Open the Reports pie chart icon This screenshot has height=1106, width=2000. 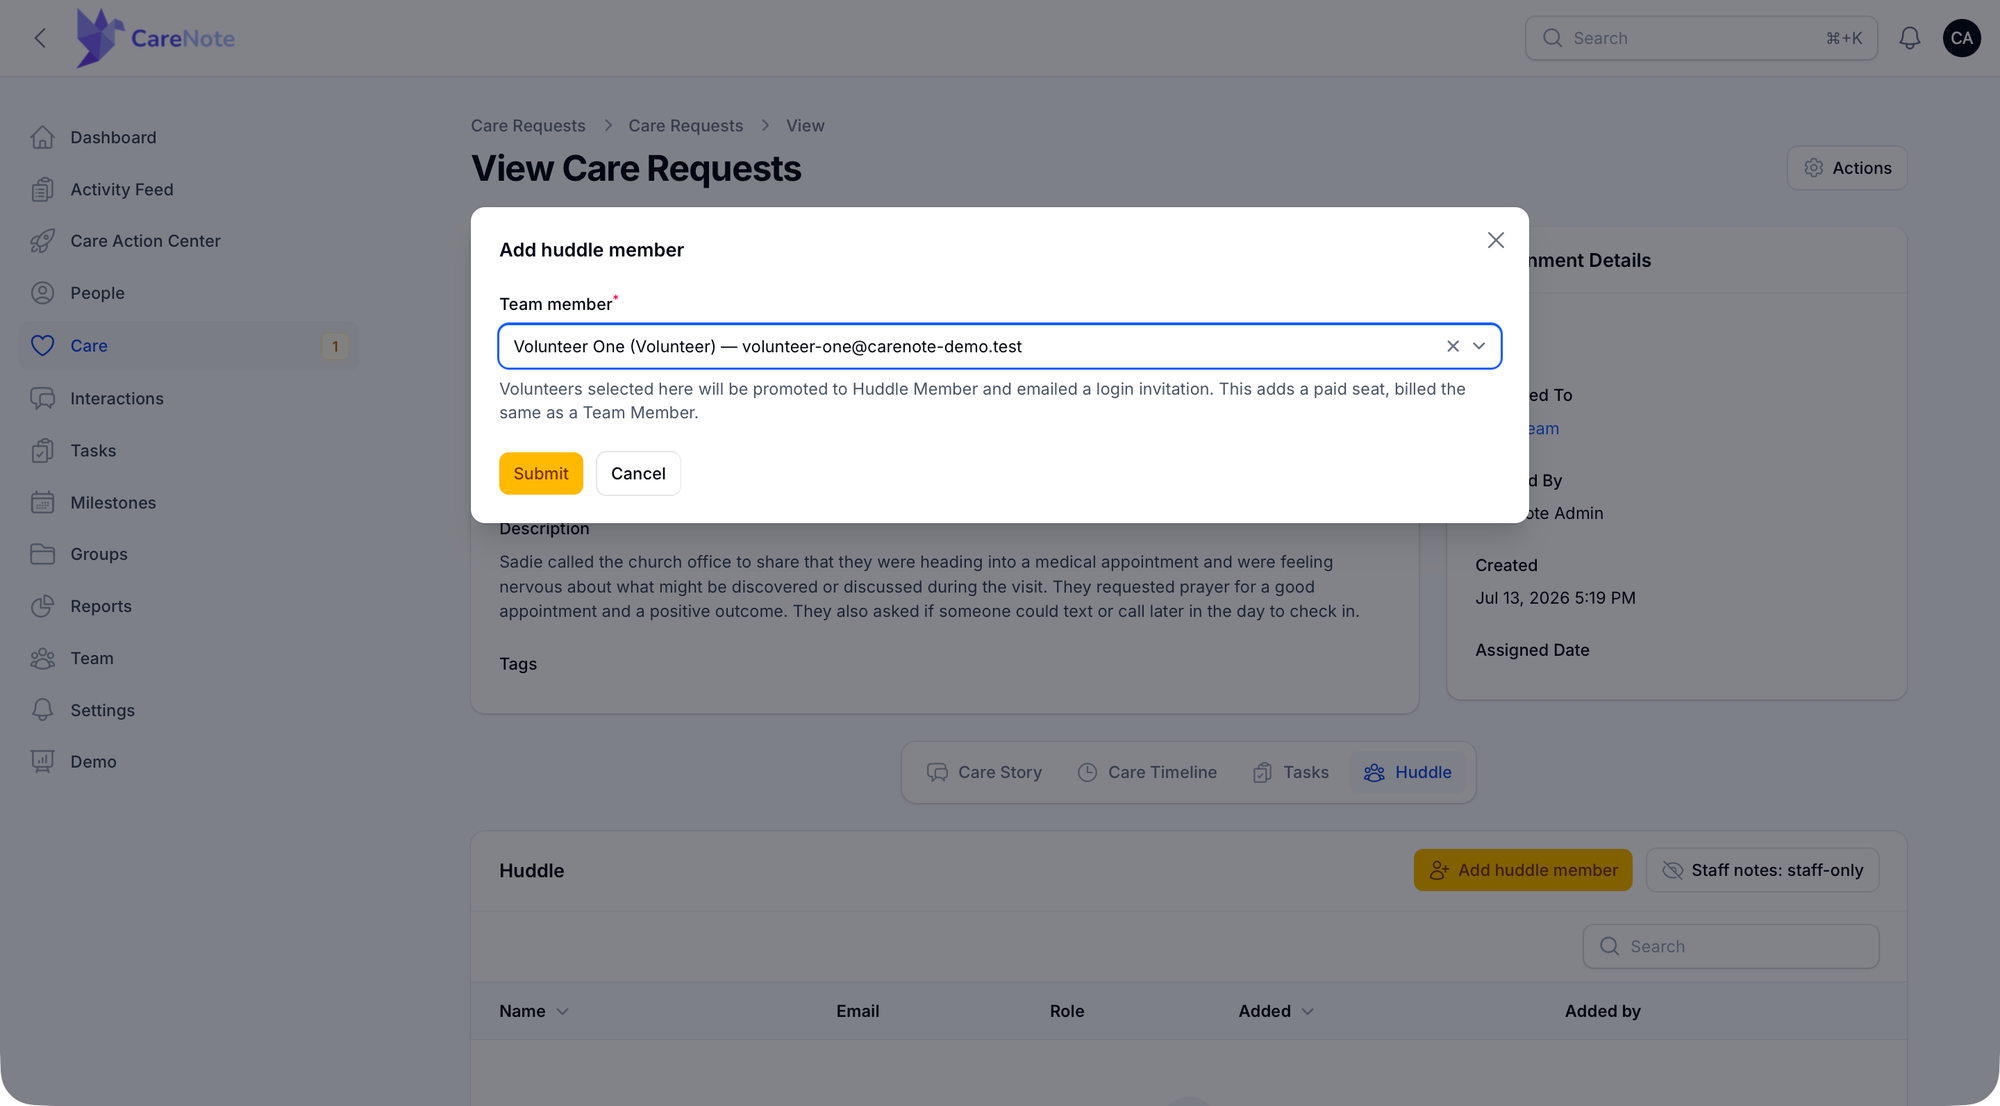coord(42,606)
